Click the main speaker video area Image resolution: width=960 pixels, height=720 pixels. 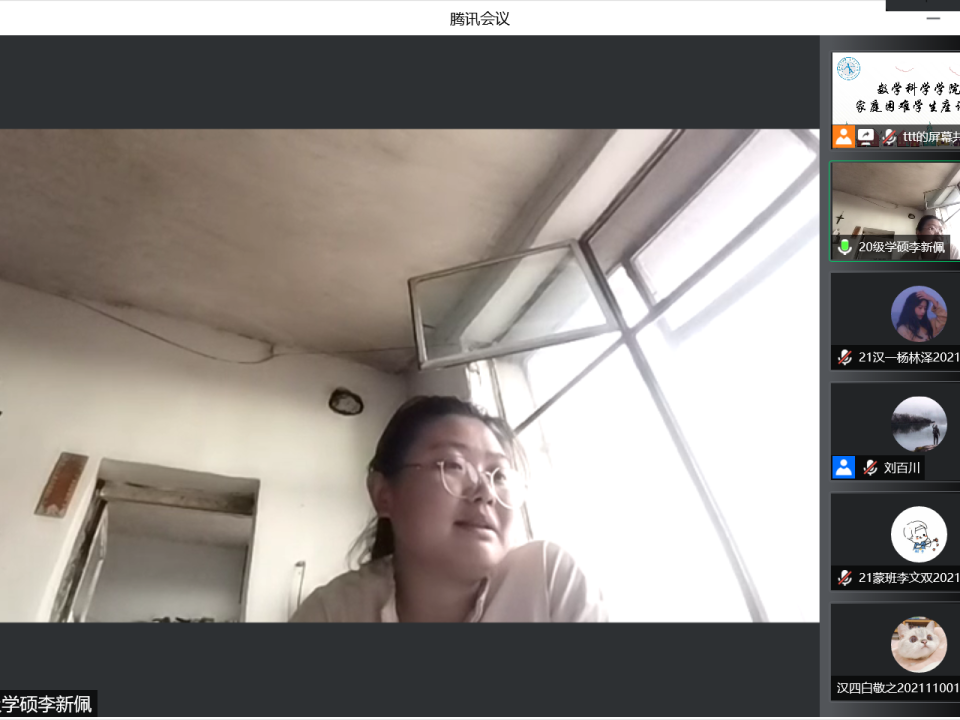point(409,375)
